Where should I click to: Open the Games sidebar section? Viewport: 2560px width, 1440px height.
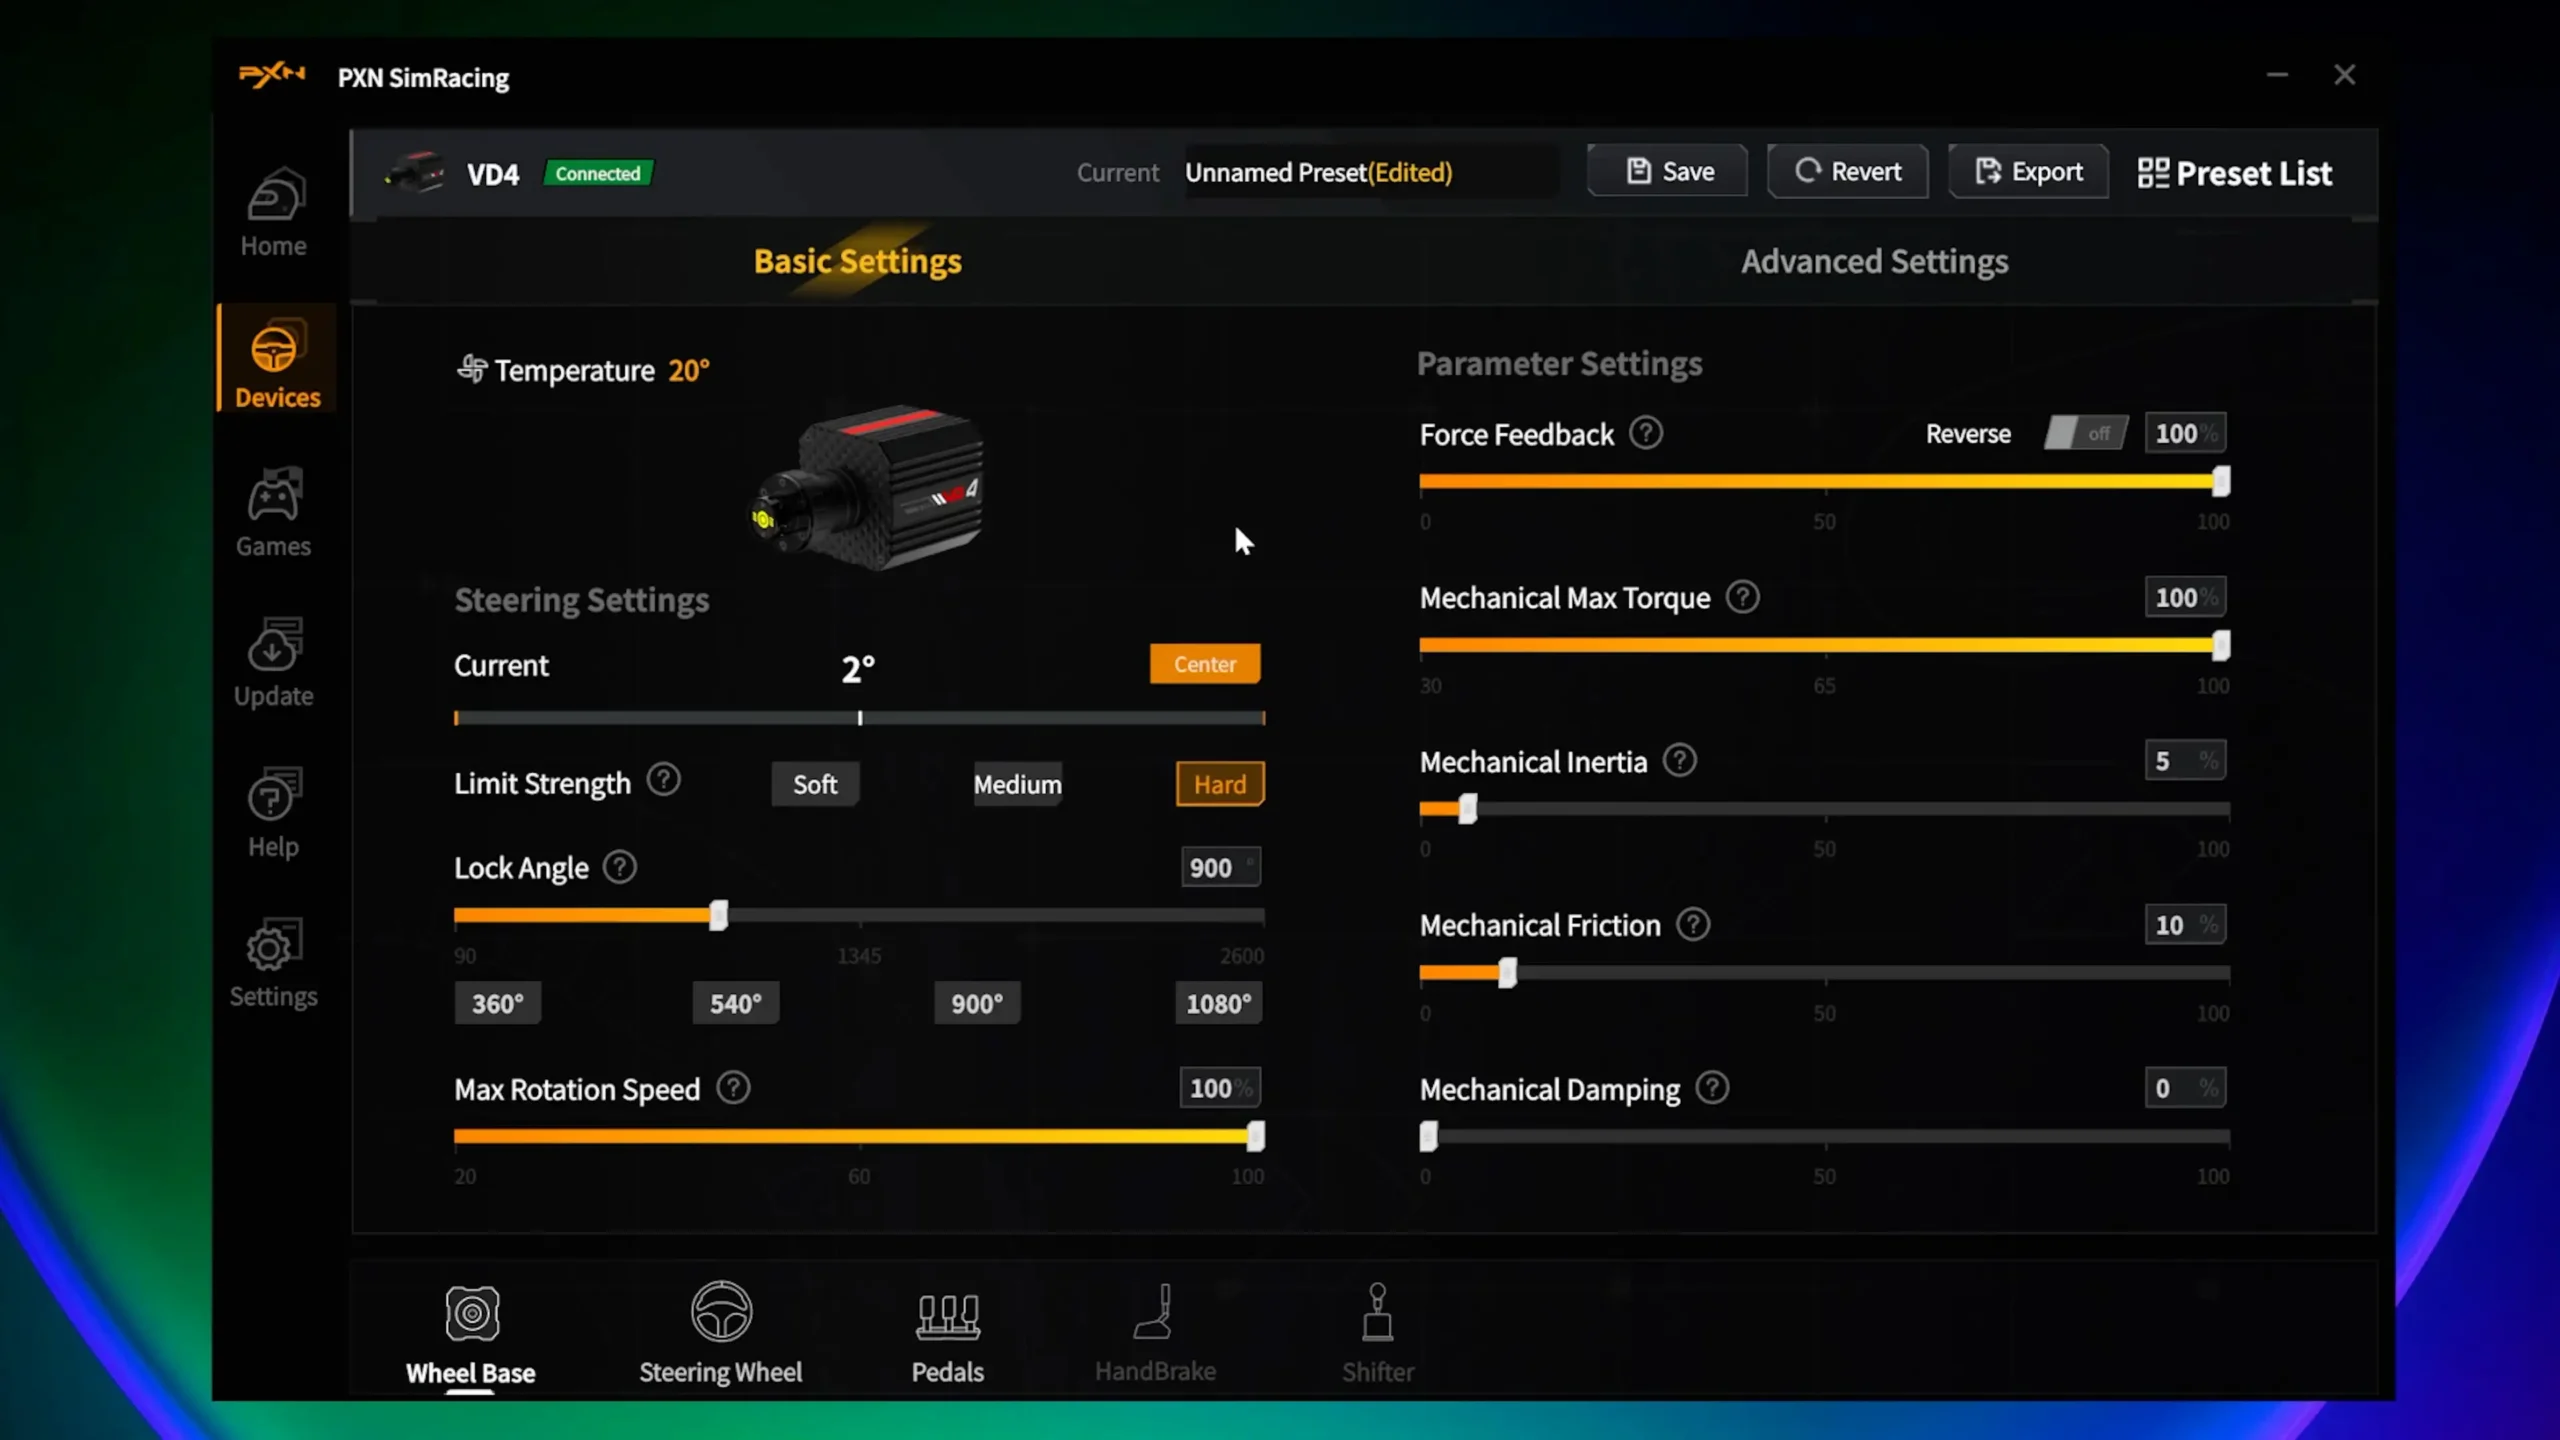coord(273,512)
